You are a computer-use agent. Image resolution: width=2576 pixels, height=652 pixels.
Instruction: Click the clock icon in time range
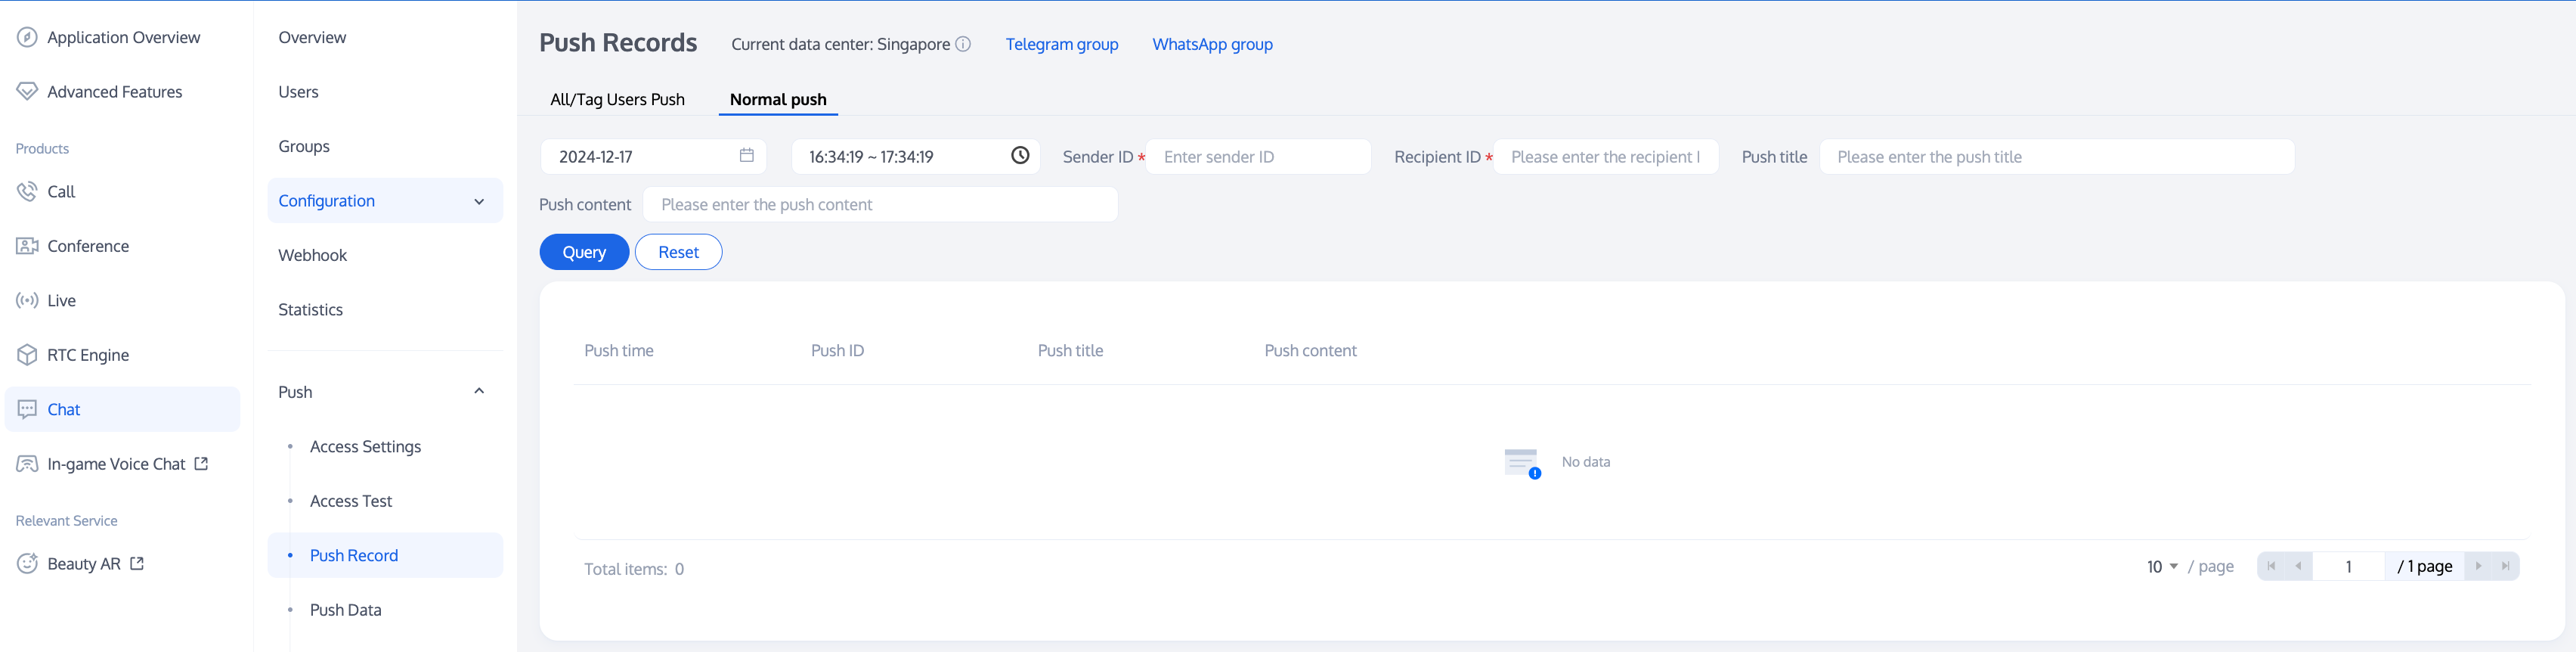click(x=1019, y=155)
